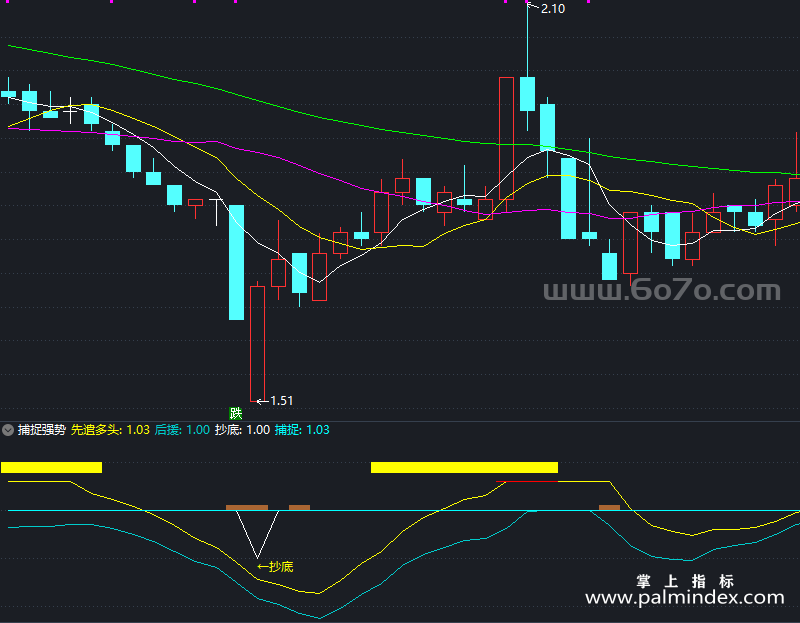Click the white V-shaped 抄底 signal

tap(257, 534)
